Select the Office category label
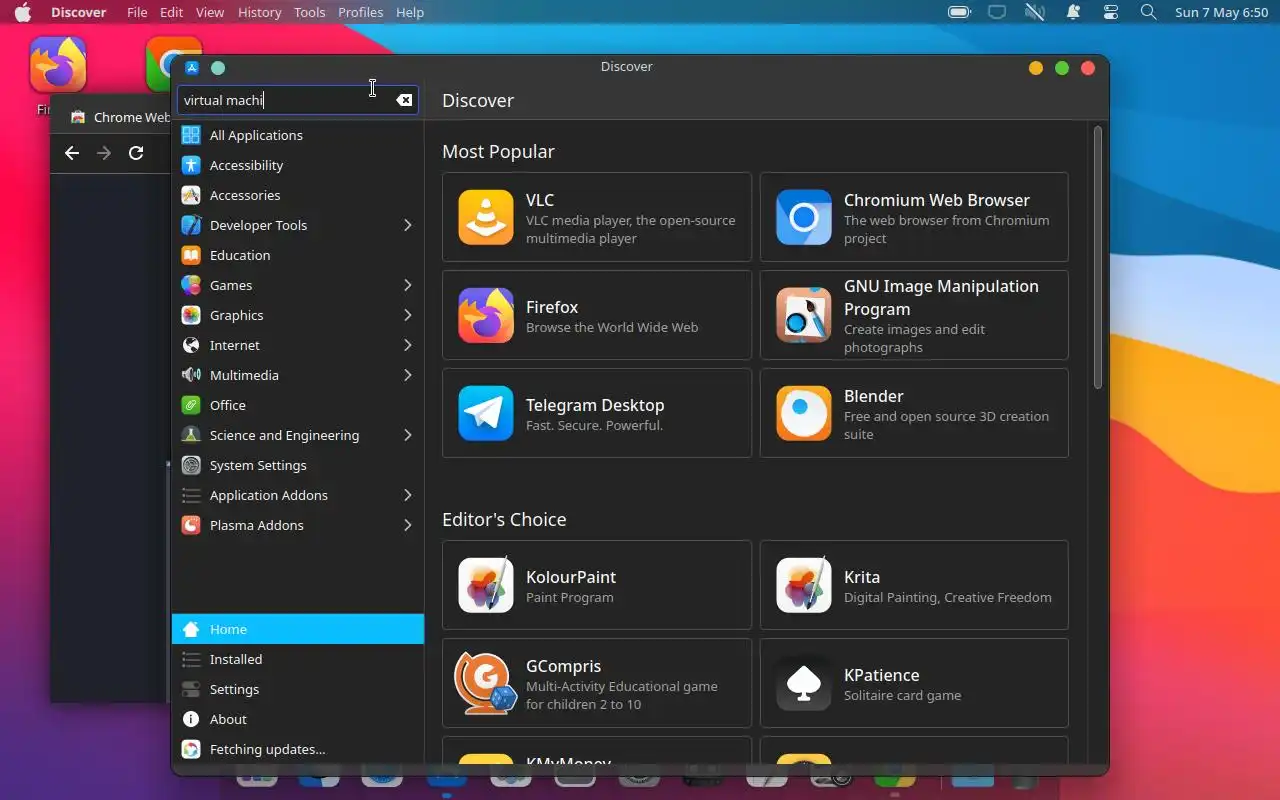 point(227,405)
